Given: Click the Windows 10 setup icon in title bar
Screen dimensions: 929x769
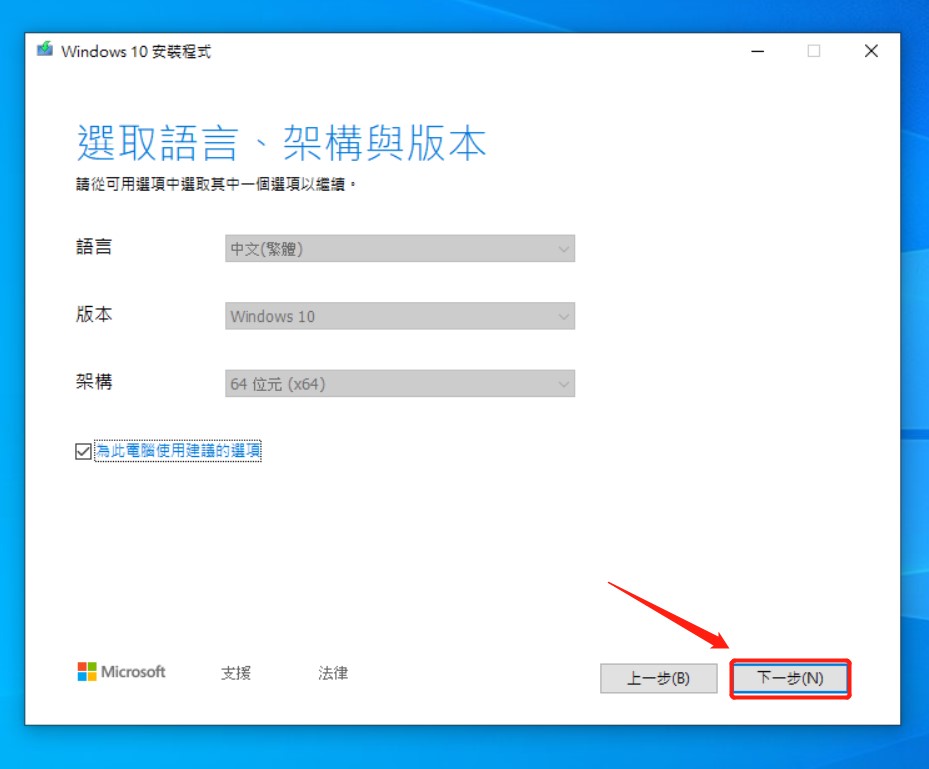Looking at the screenshot, I should [x=45, y=51].
